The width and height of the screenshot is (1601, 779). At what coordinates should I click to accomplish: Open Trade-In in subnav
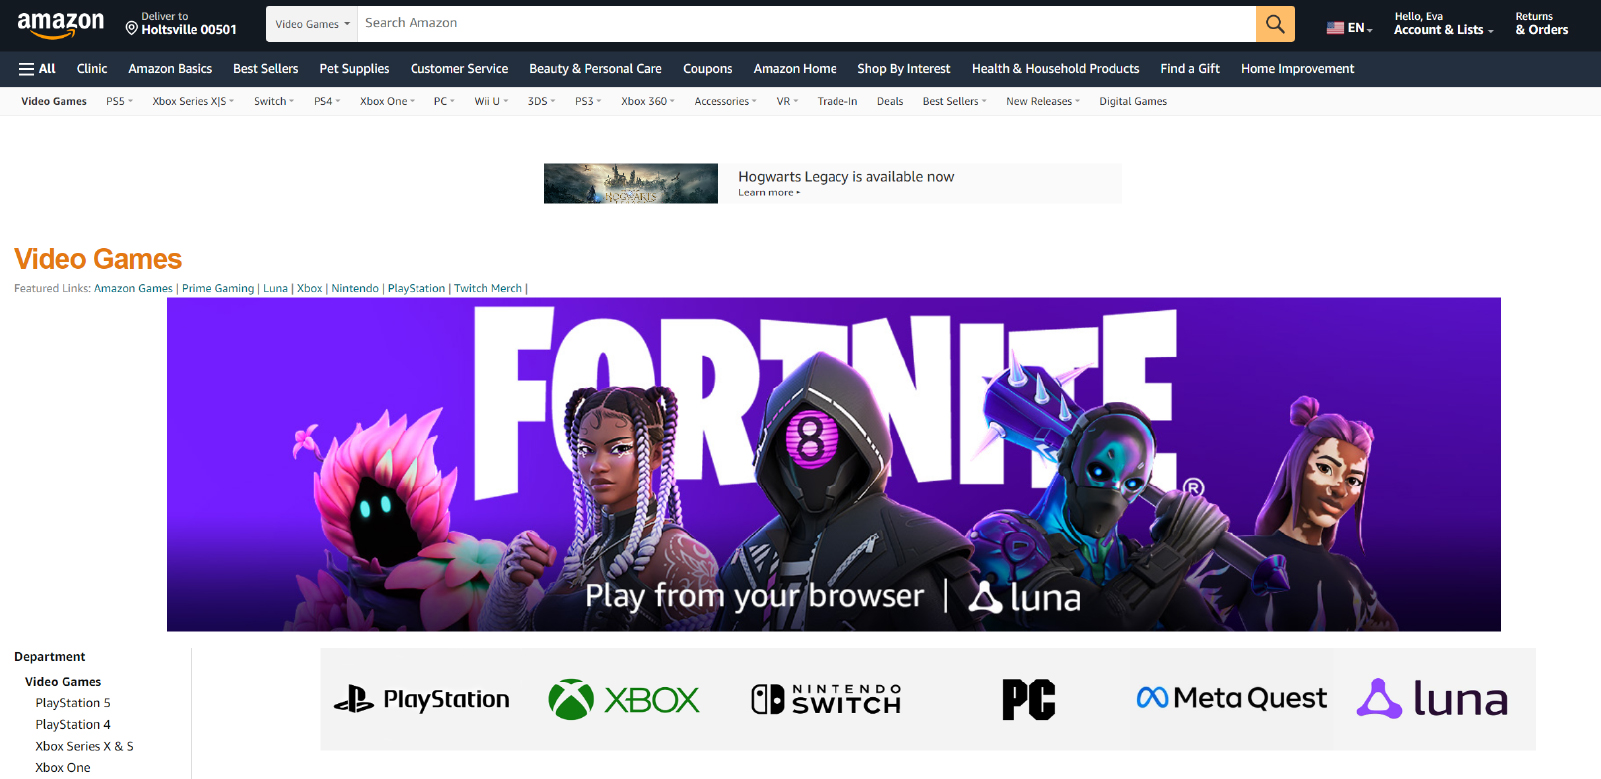tap(837, 101)
